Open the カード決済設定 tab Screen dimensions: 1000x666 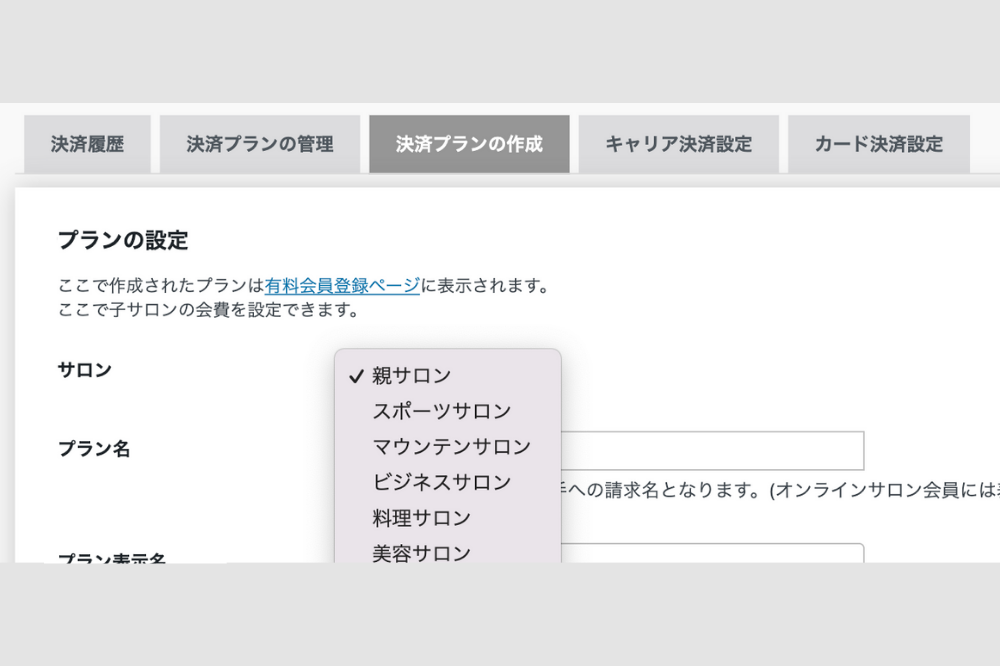[878, 144]
